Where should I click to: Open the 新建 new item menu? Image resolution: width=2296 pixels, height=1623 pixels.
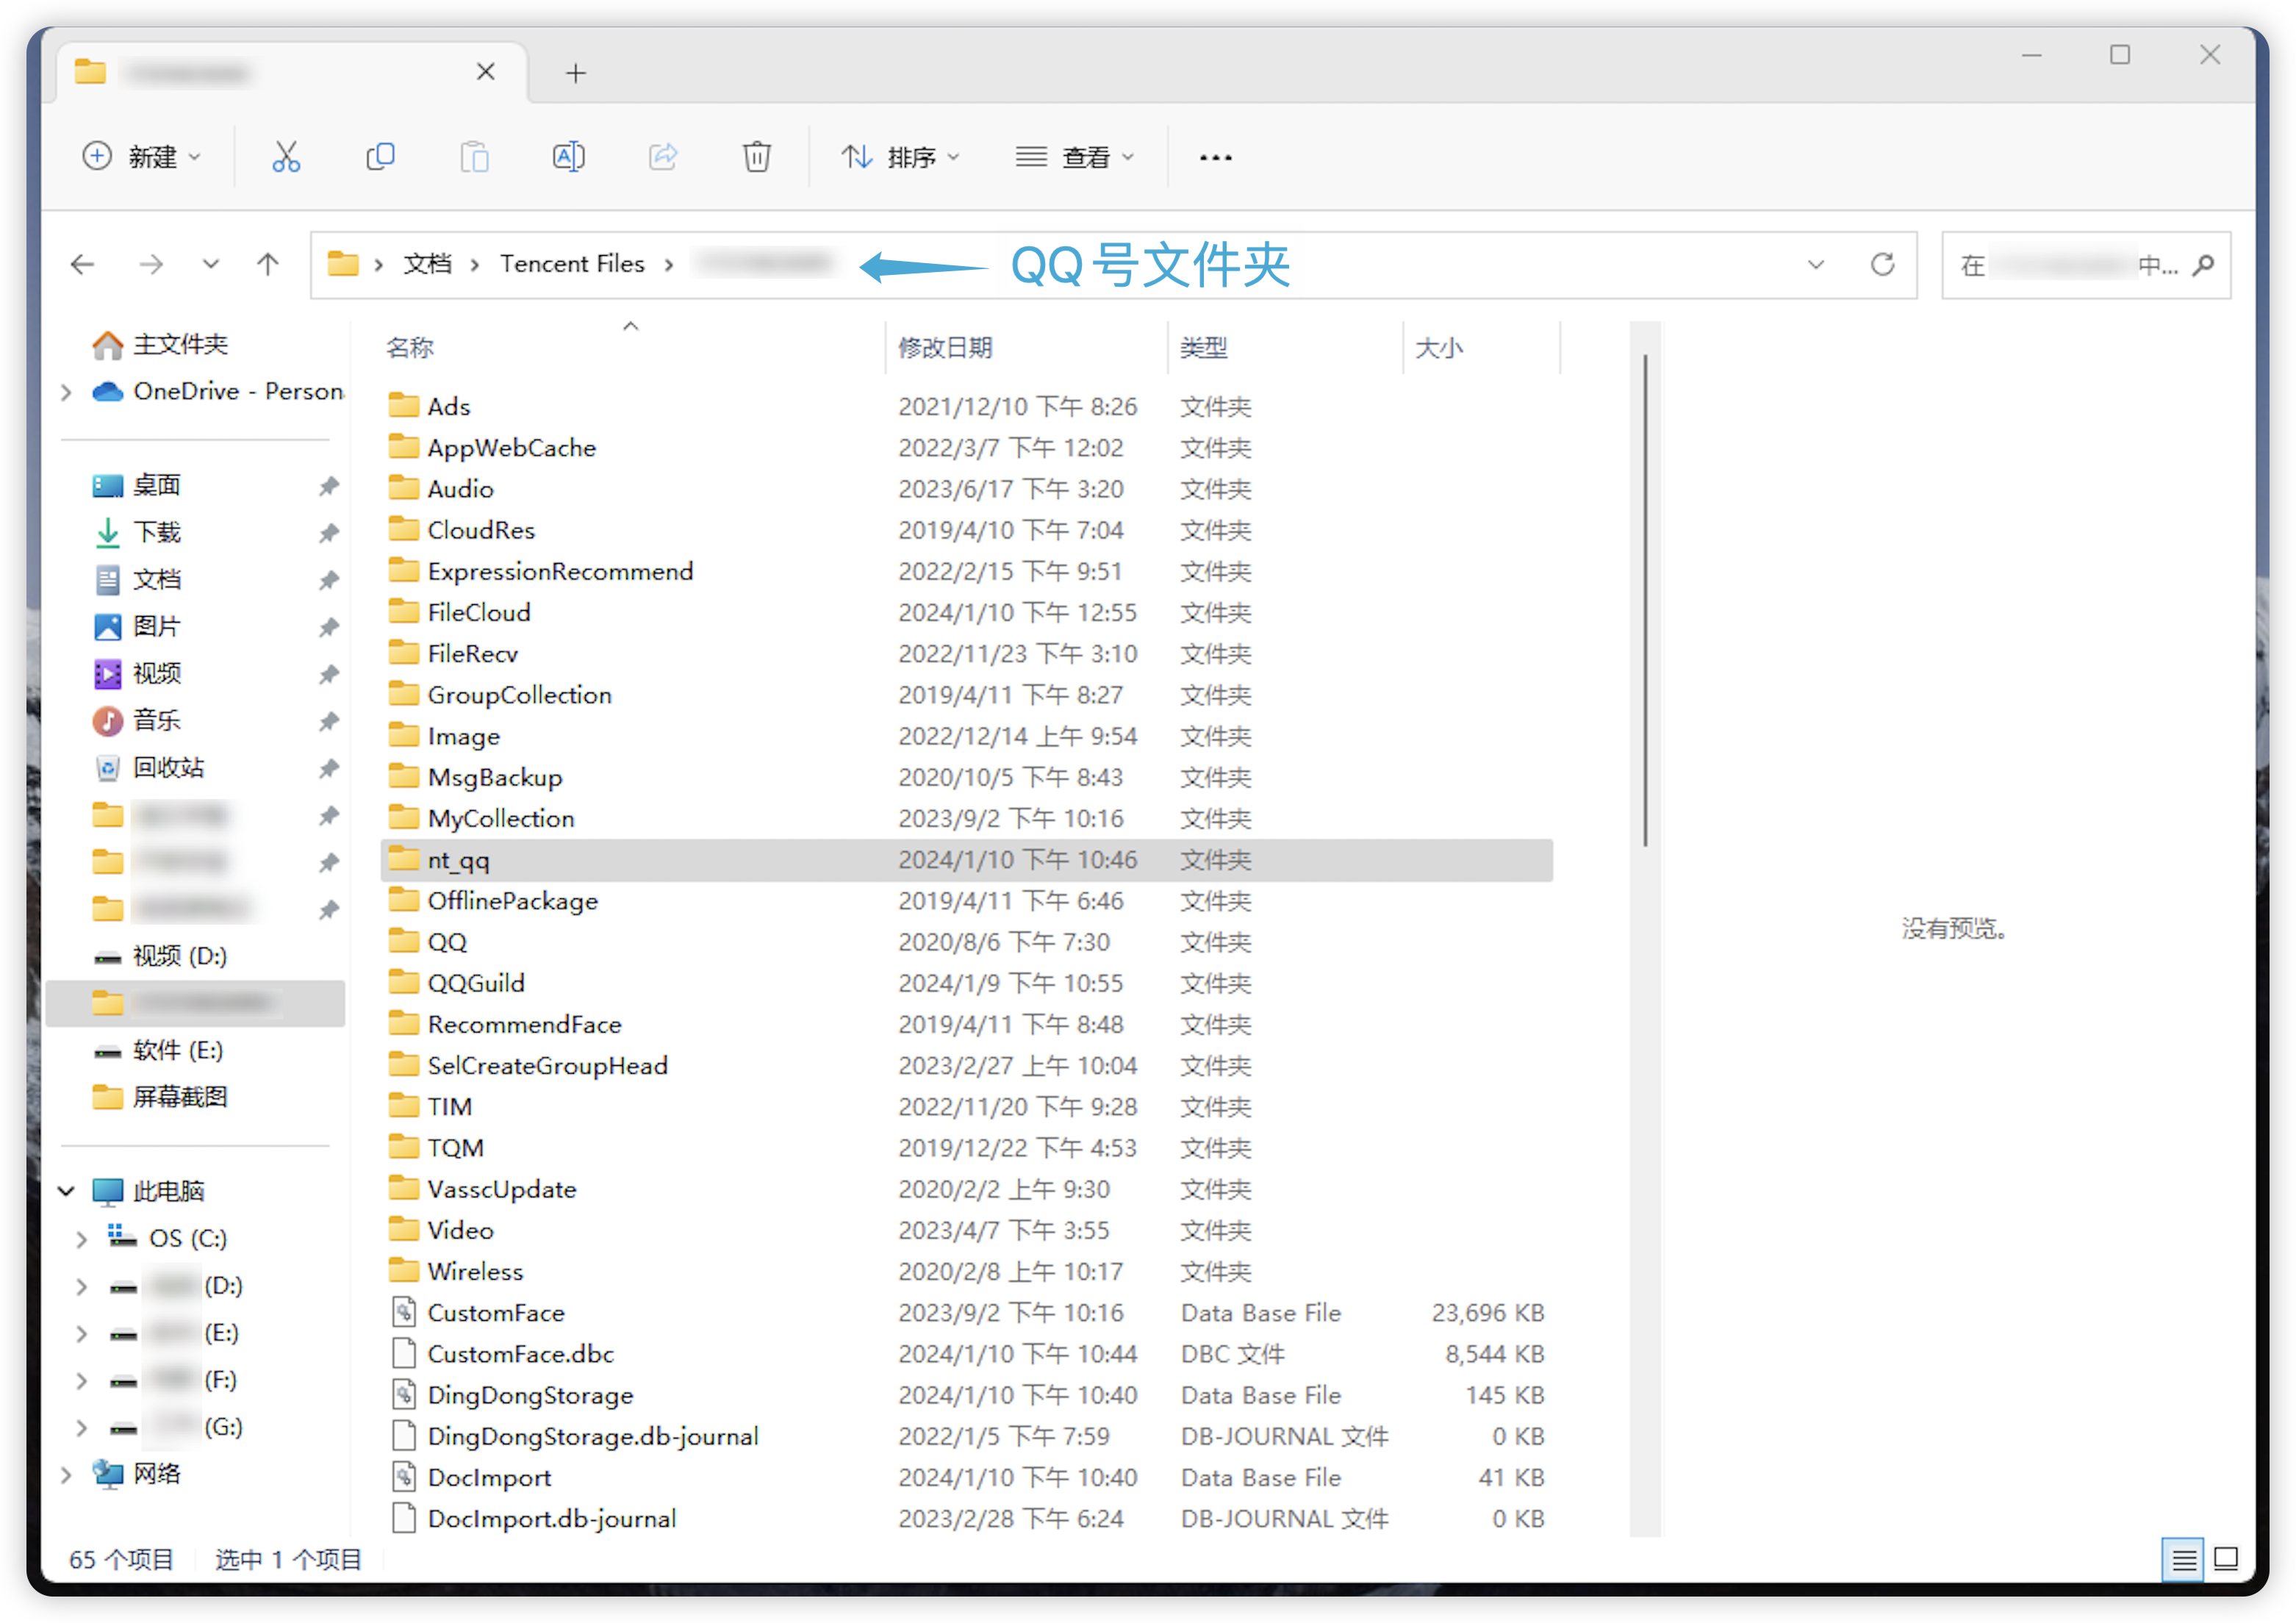tap(143, 156)
